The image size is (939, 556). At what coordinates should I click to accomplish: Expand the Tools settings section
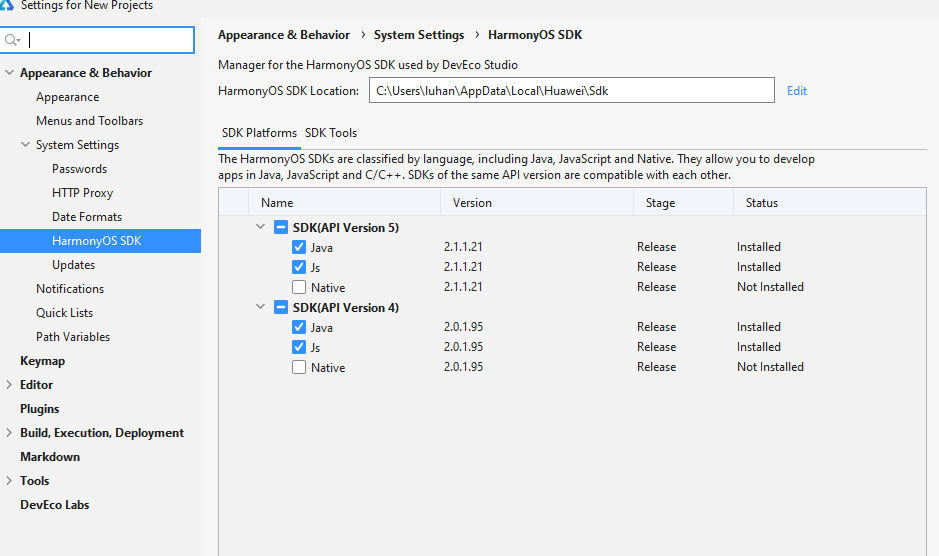click(x=9, y=481)
